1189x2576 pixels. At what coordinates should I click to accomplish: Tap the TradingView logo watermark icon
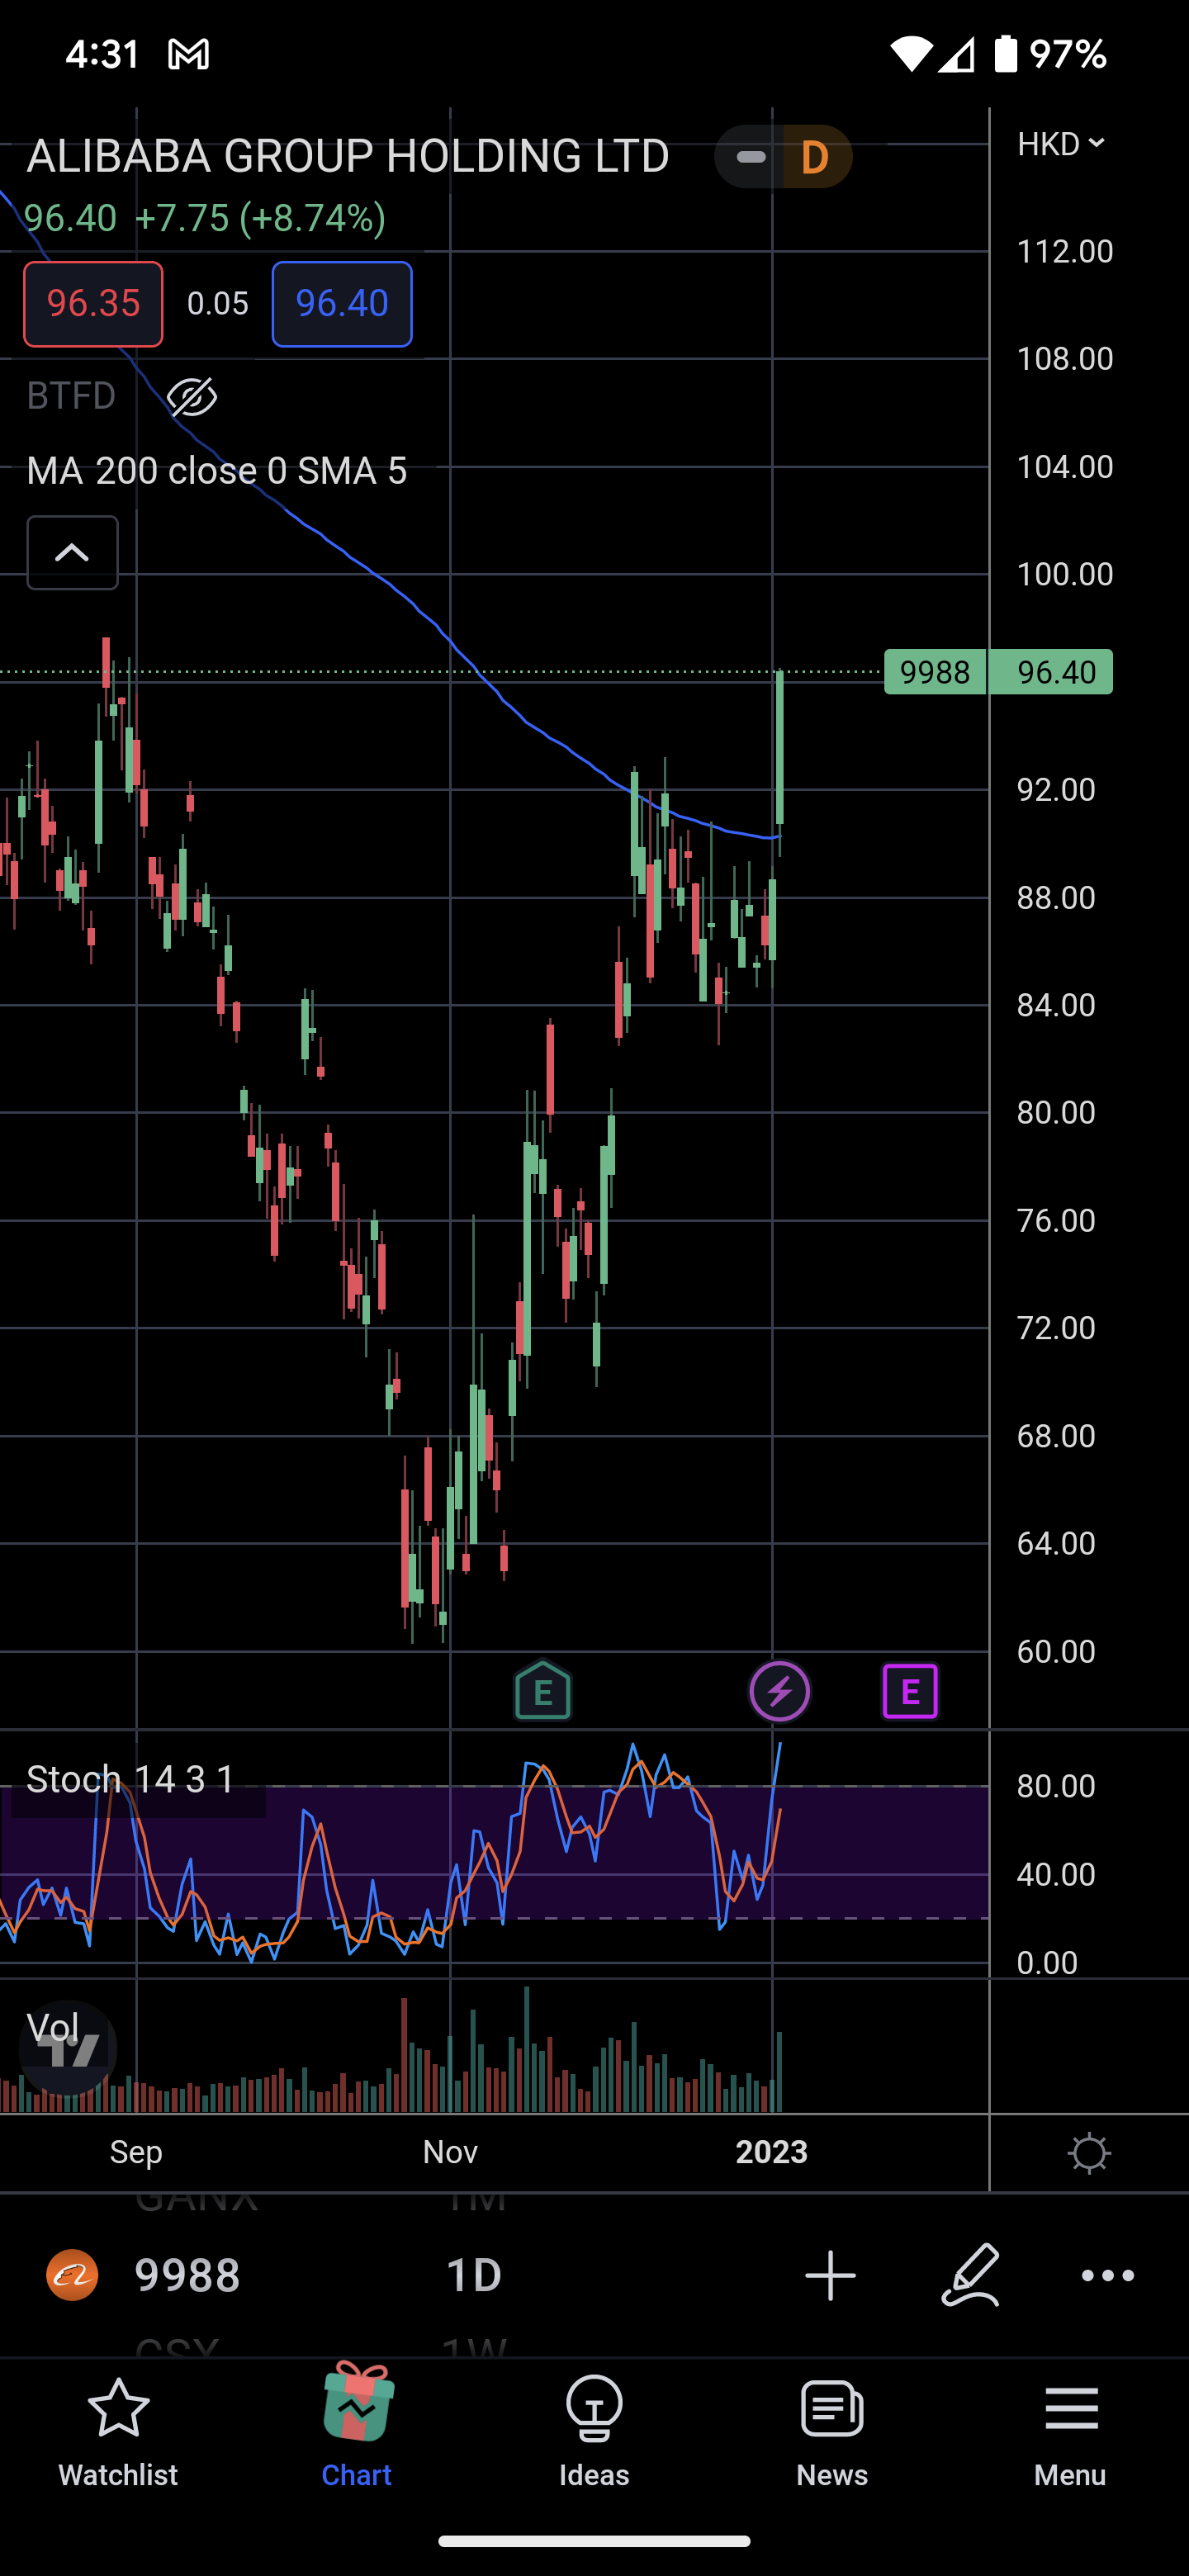pos(68,2048)
